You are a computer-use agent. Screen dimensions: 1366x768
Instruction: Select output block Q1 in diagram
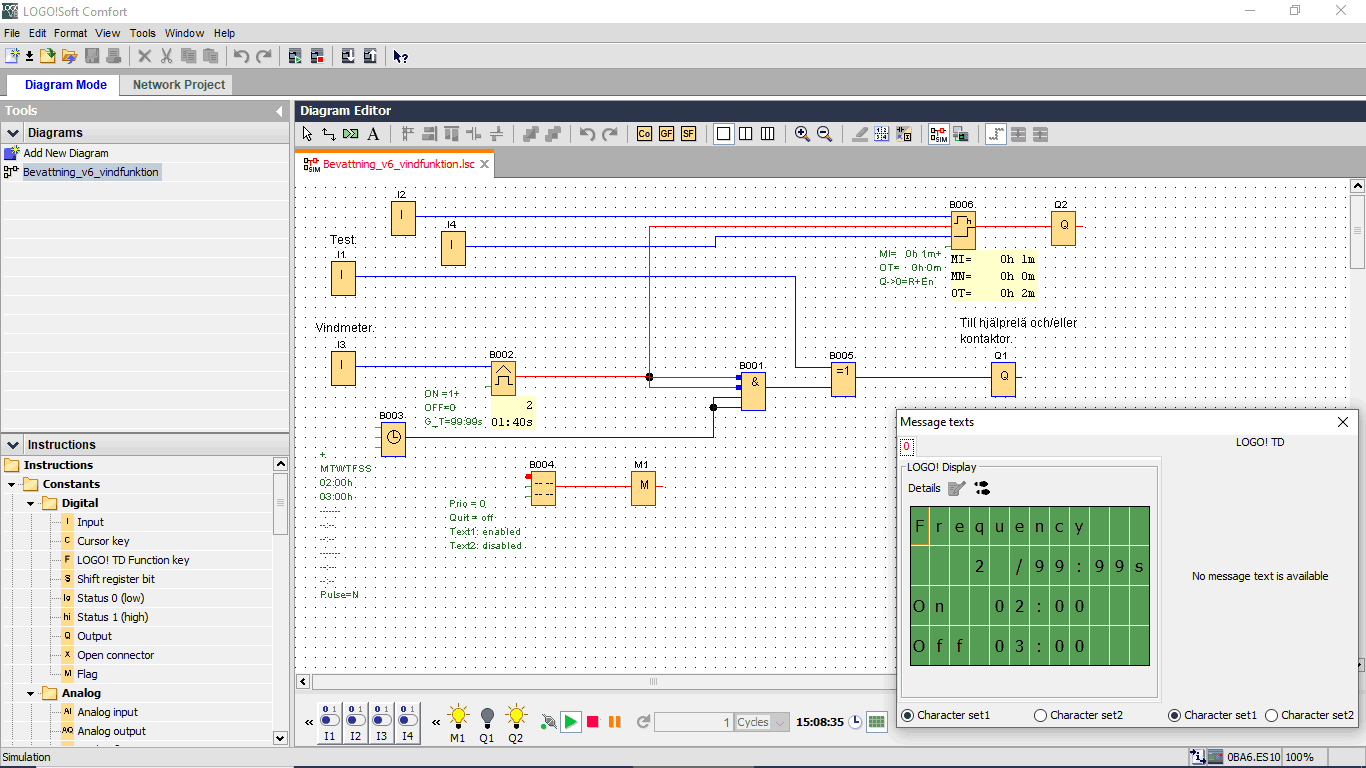(1003, 379)
